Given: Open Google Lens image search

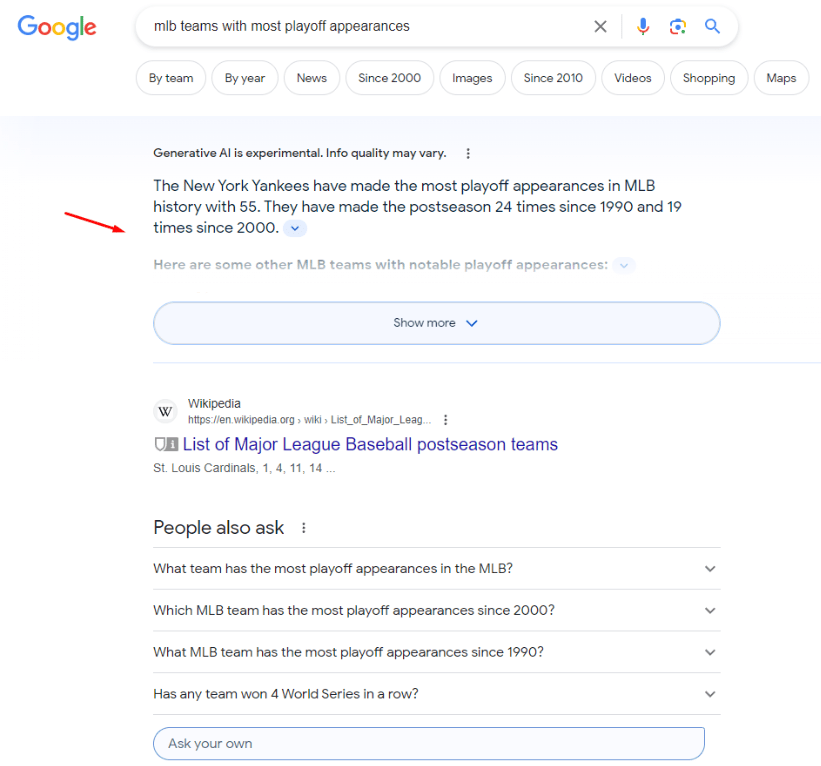Looking at the screenshot, I should (678, 27).
